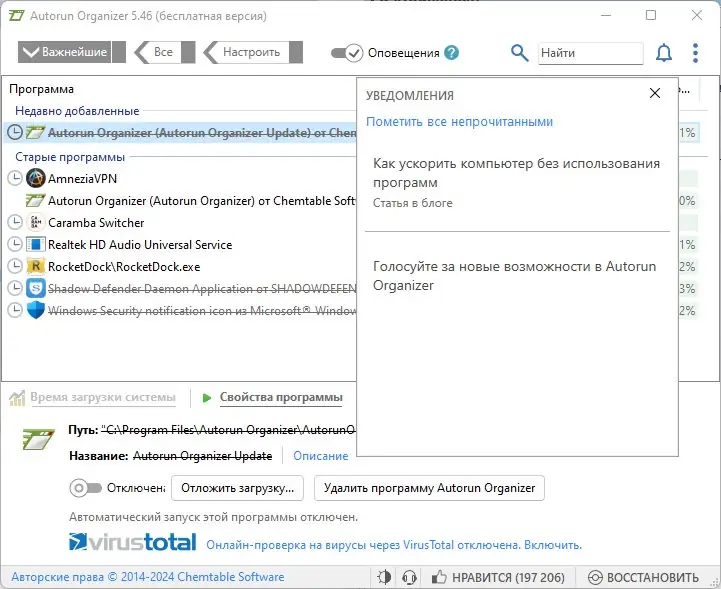
Task: Click the search magnifier icon
Action: coord(520,53)
